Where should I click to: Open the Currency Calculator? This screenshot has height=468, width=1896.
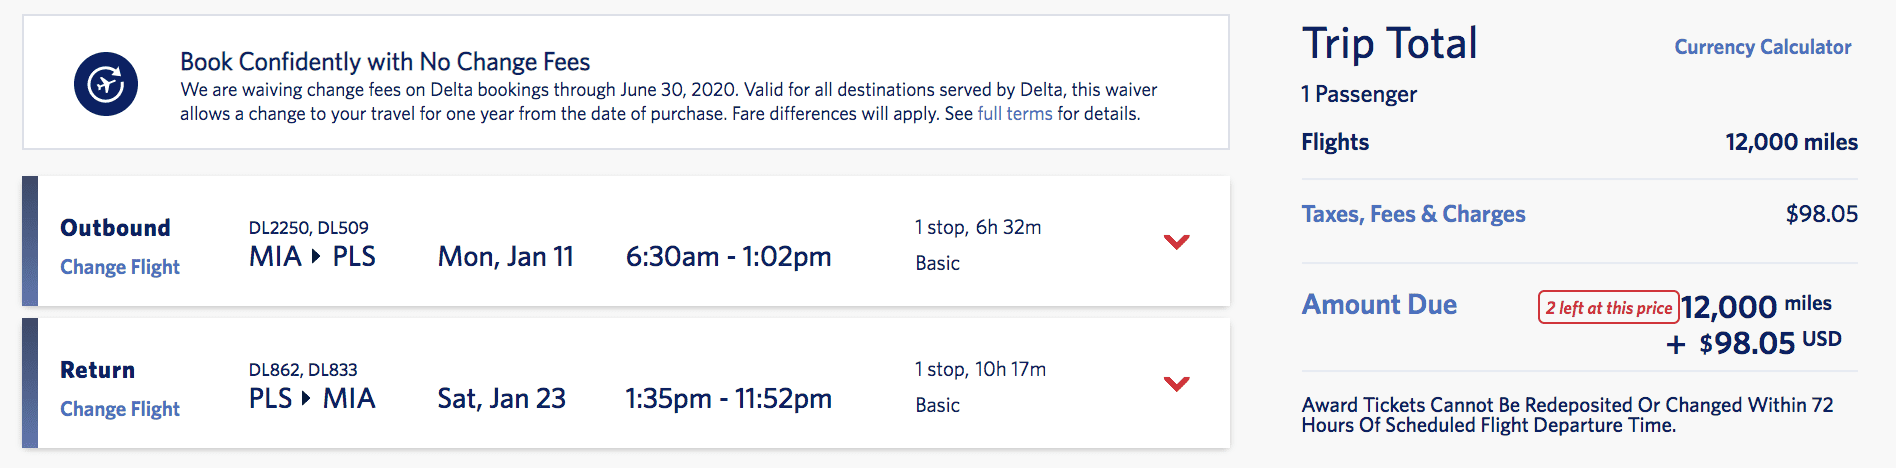tap(1763, 47)
